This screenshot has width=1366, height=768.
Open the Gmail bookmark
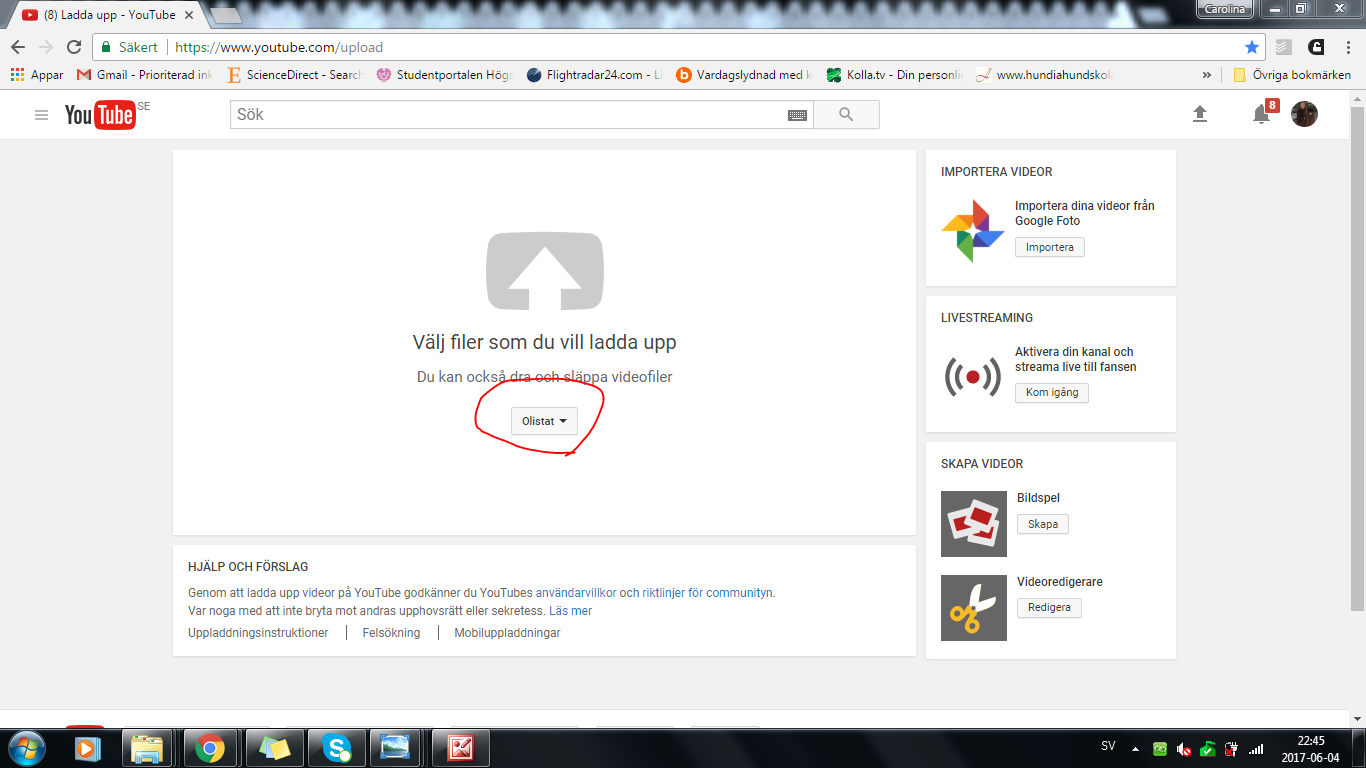point(145,75)
